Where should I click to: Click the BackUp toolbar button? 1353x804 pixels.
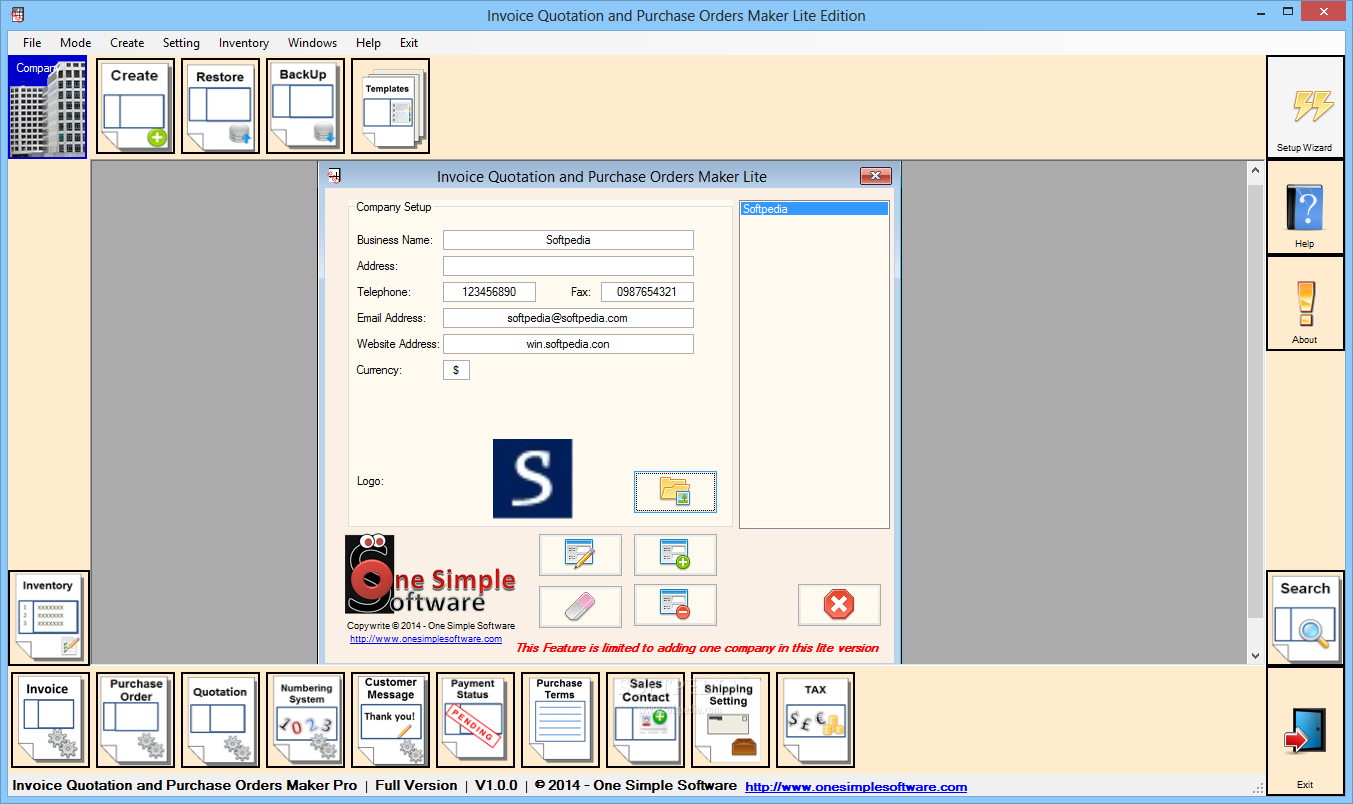click(x=305, y=106)
